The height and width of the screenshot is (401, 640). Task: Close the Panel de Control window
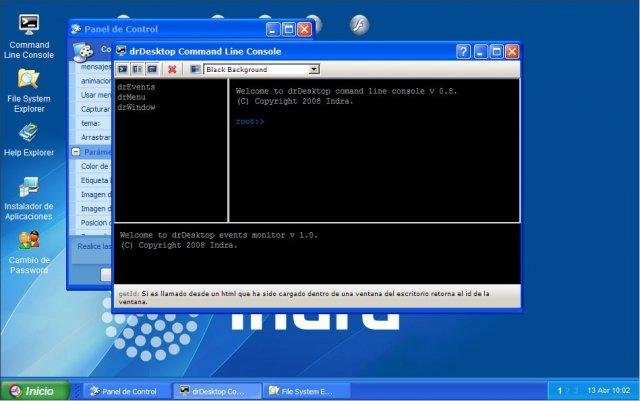coord(304,29)
